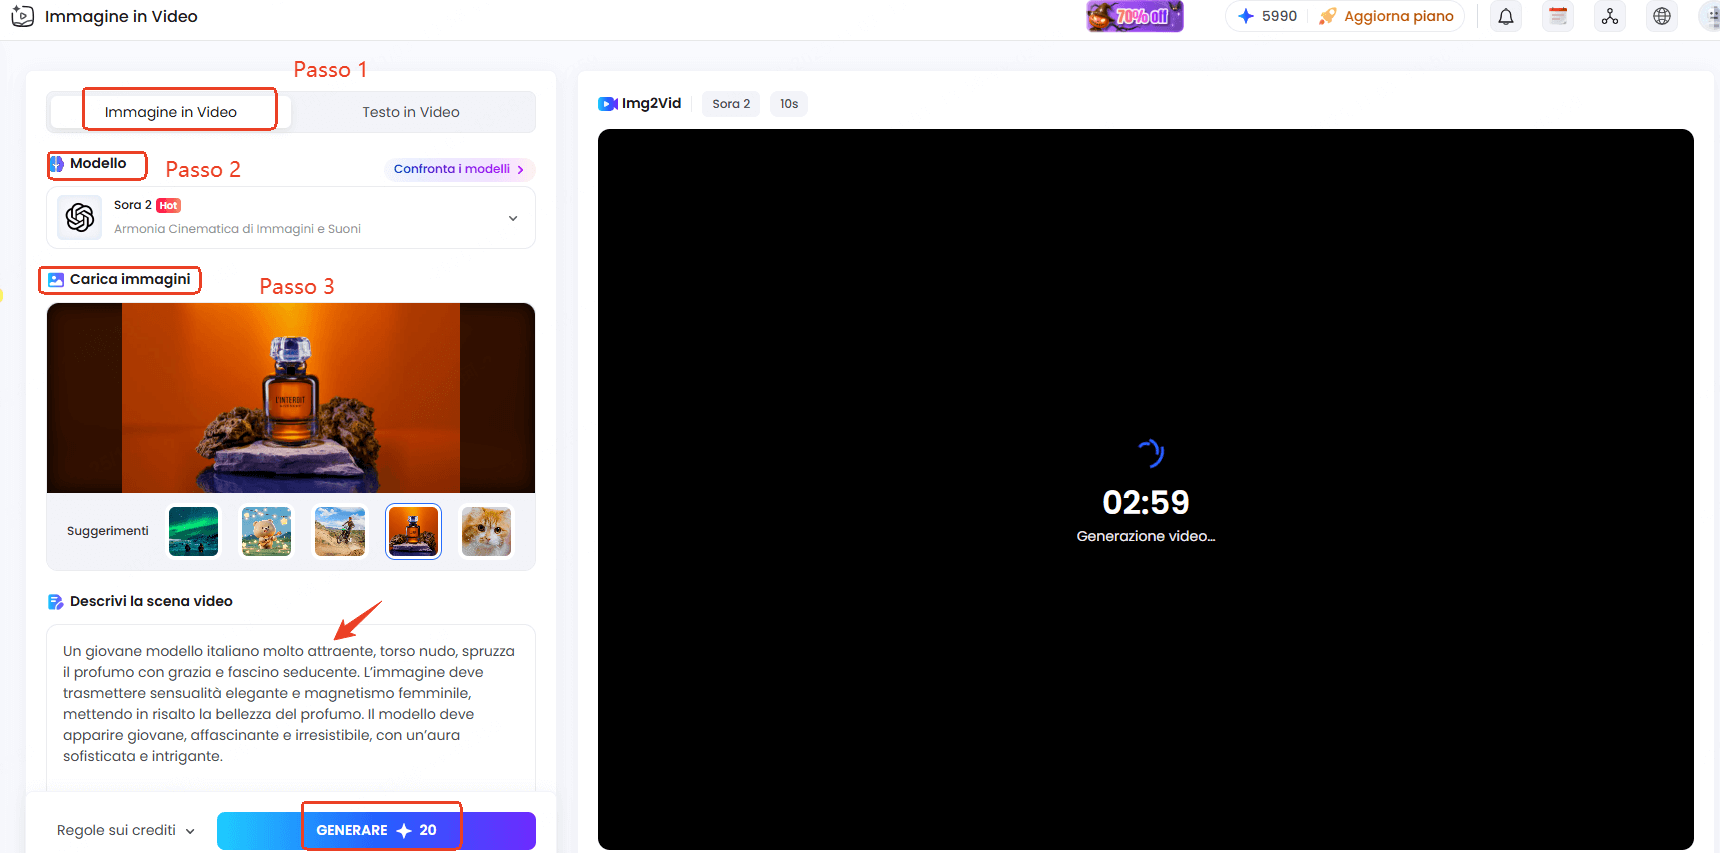The height and width of the screenshot is (853, 1720).
Task: Click the 02:59 countdown timer text
Action: coord(1146,502)
